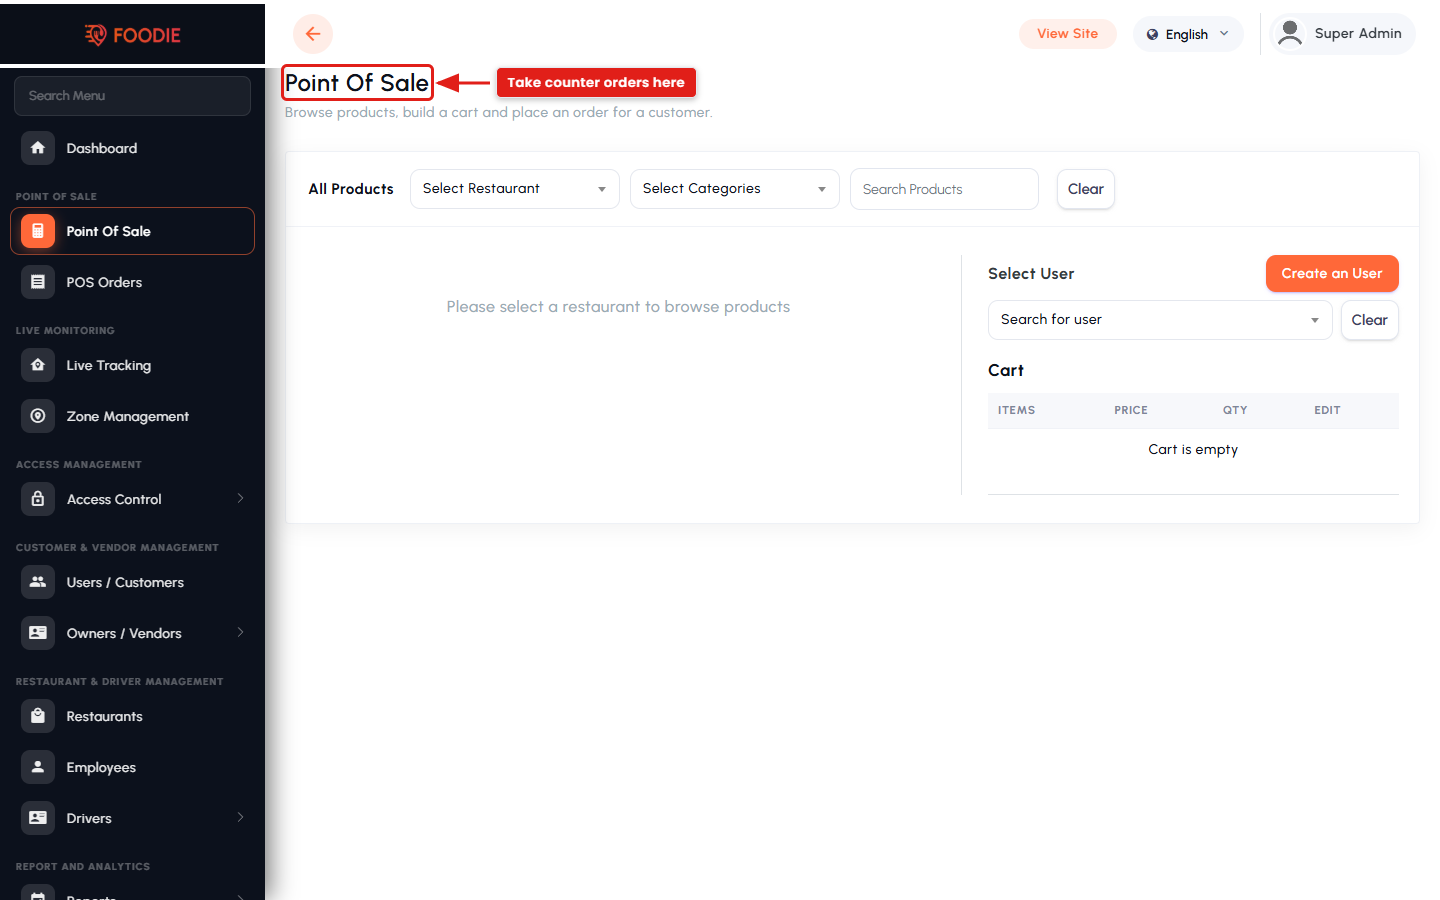
Task: Open the Select Categories dropdown
Action: pyautogui.click(x=735, y=189)
